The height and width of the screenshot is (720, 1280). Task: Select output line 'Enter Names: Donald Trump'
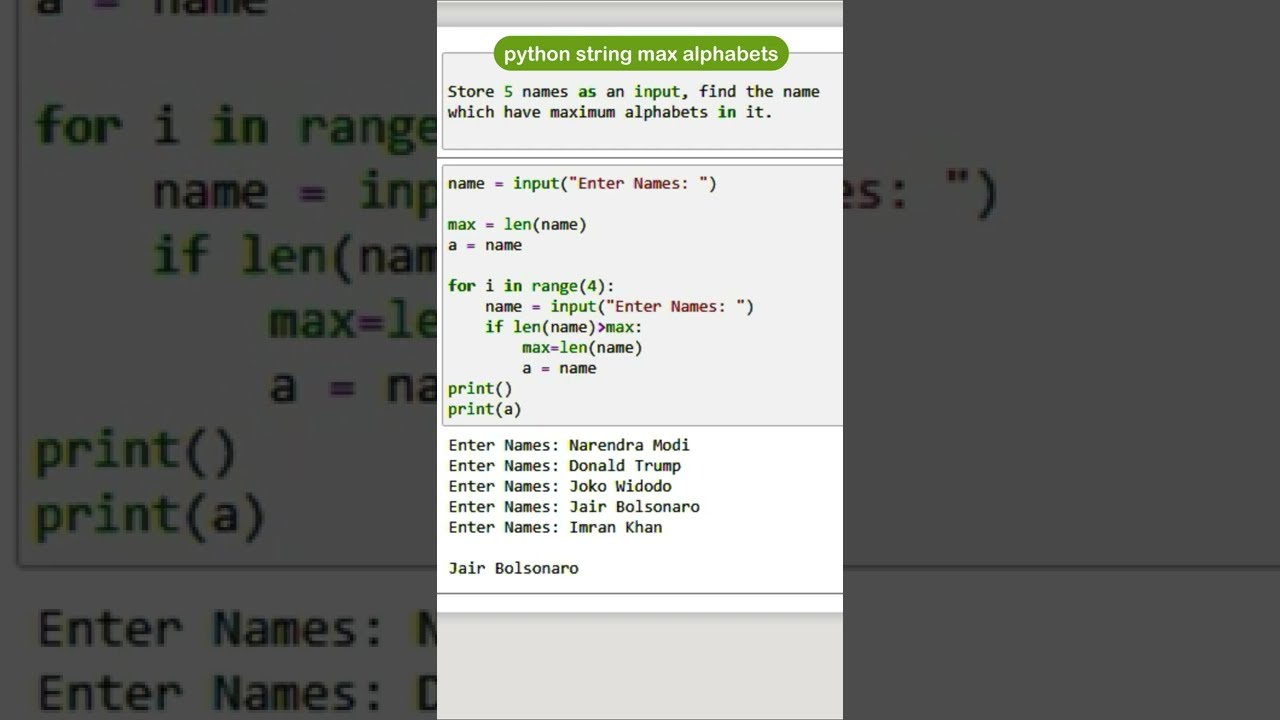coord(565,466)
